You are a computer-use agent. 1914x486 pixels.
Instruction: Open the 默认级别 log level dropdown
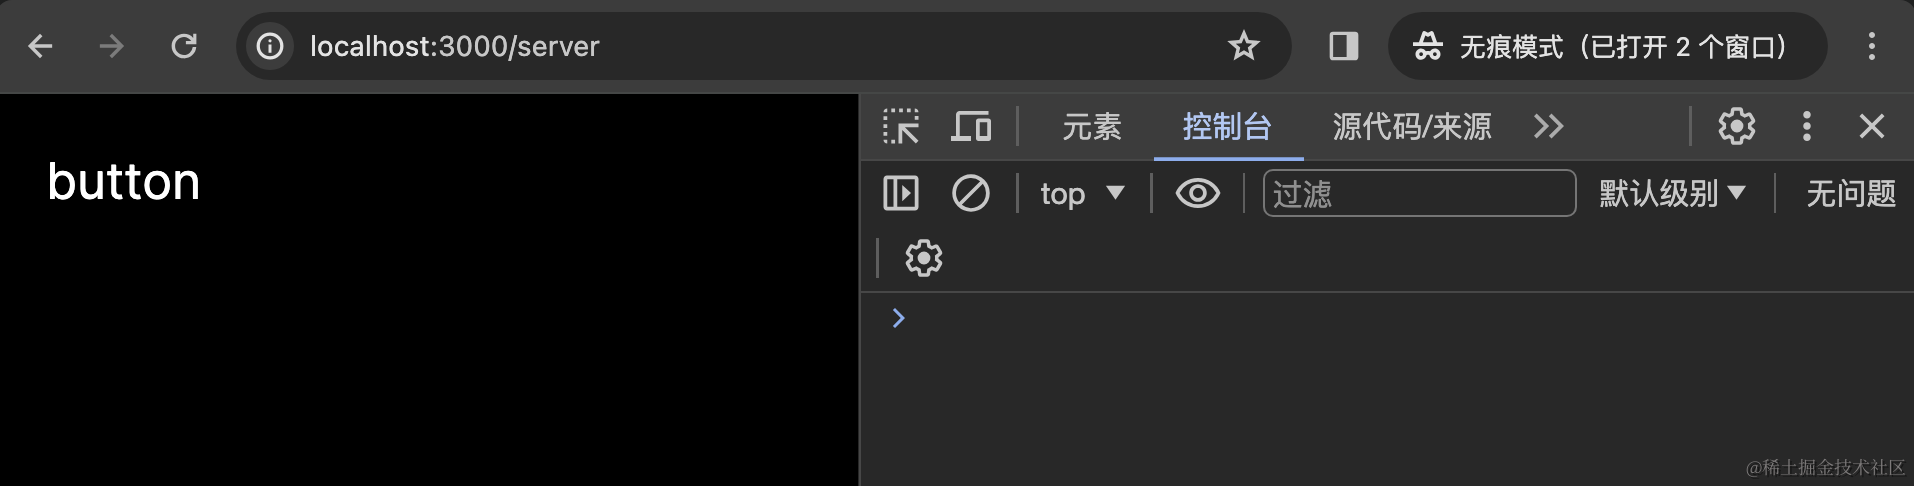[x=1672, y=193]
